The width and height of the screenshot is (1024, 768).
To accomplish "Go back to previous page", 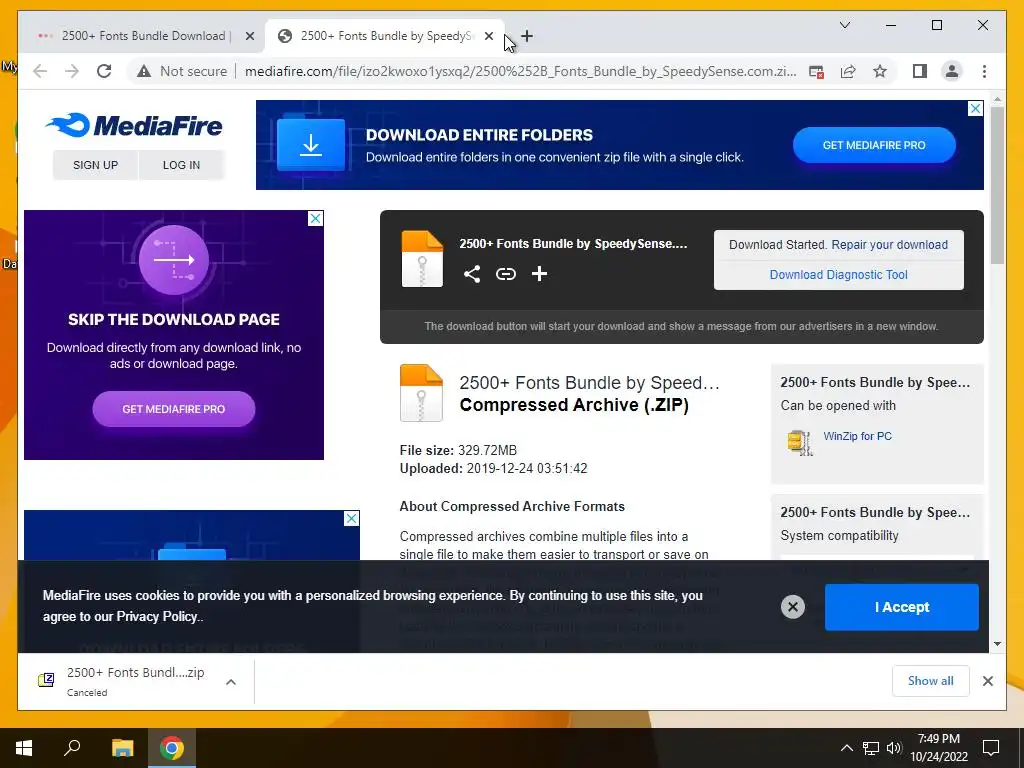I will (40, 71).
